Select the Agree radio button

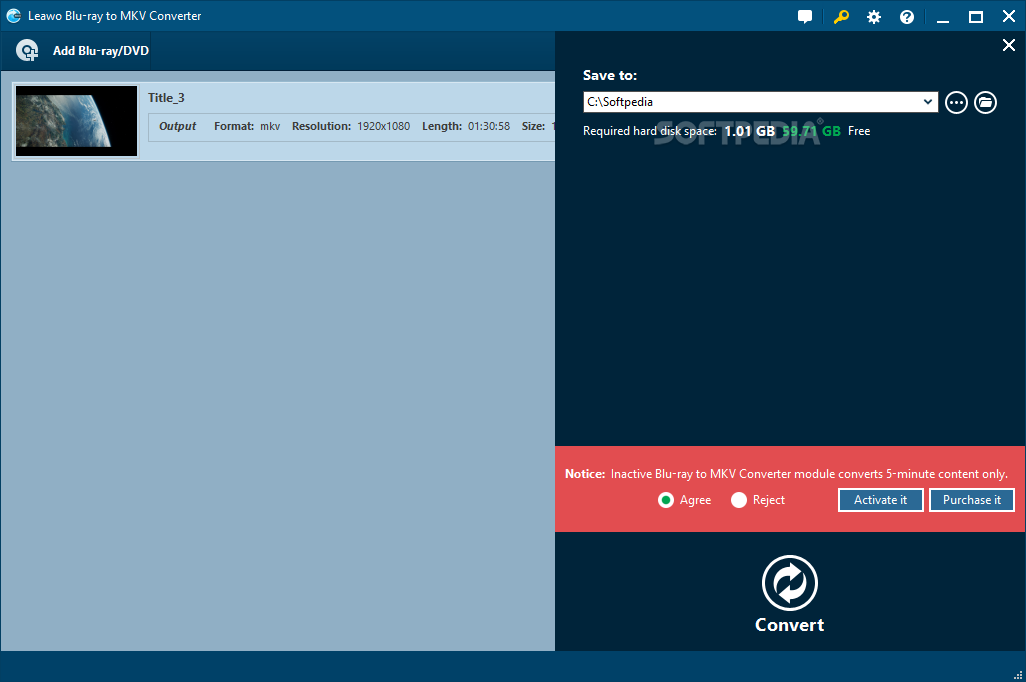coord(665,500)
